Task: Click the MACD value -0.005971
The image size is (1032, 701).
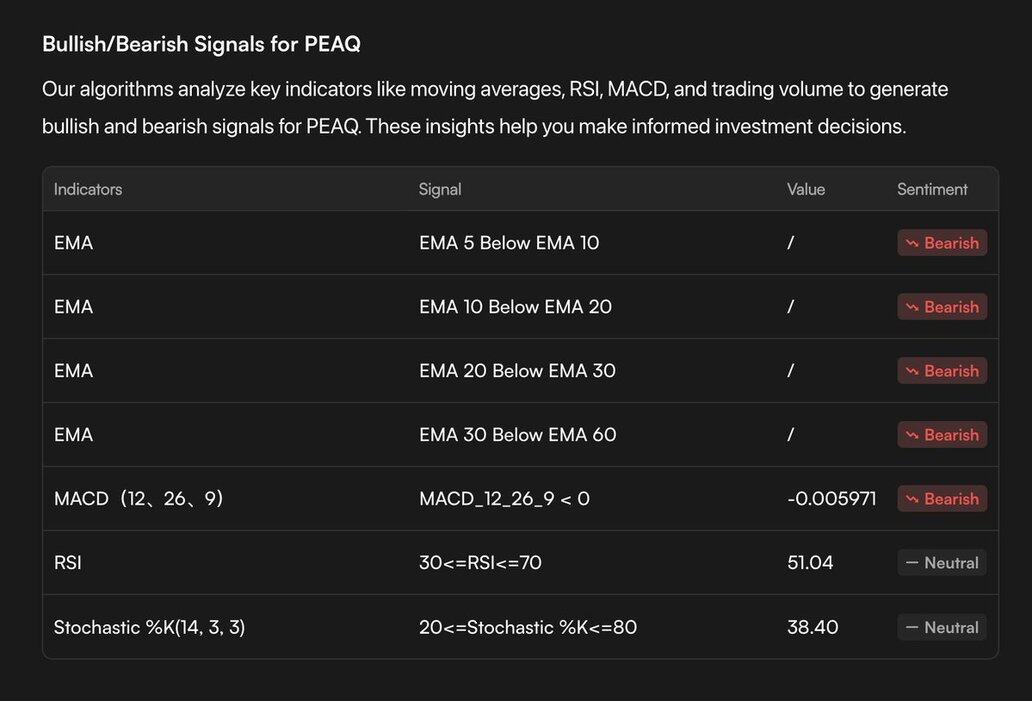Action: [x=831, y=499]
